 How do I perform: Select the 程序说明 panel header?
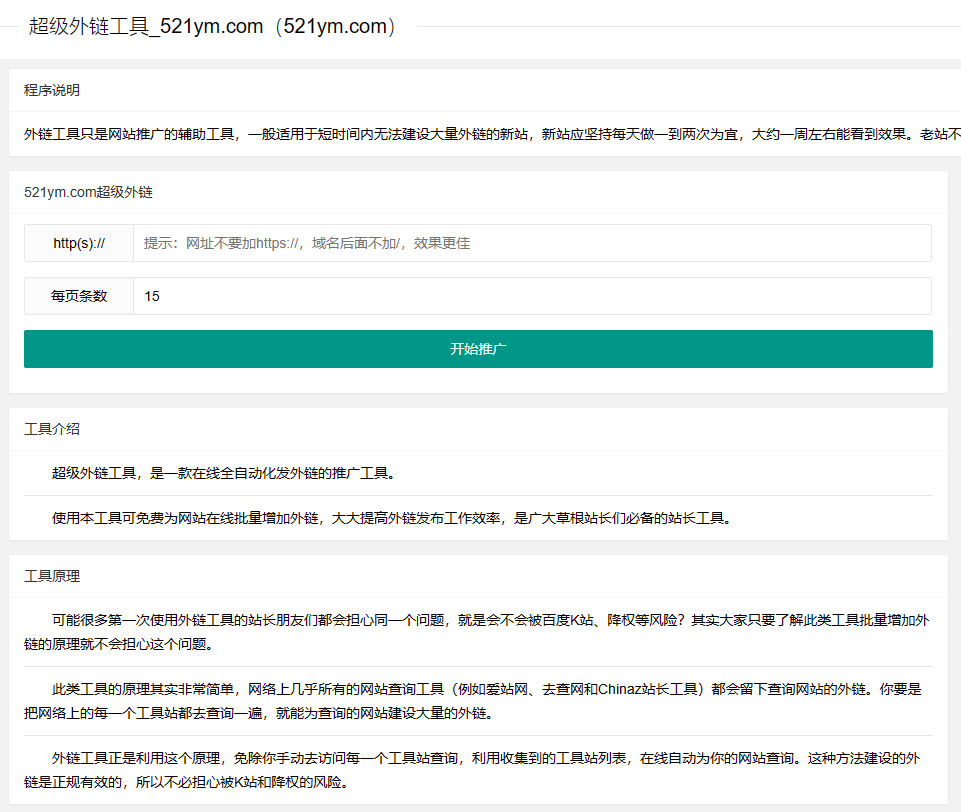(52, 90)
